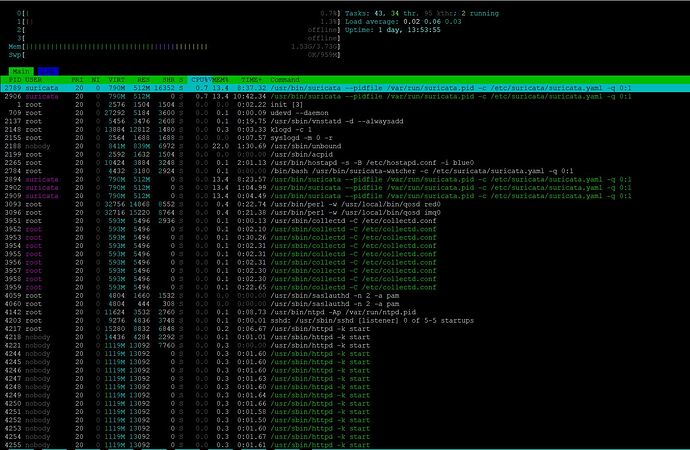690x450 pixels.
Task: Select collectd thread with PID 3953
Action: (220, 238)
